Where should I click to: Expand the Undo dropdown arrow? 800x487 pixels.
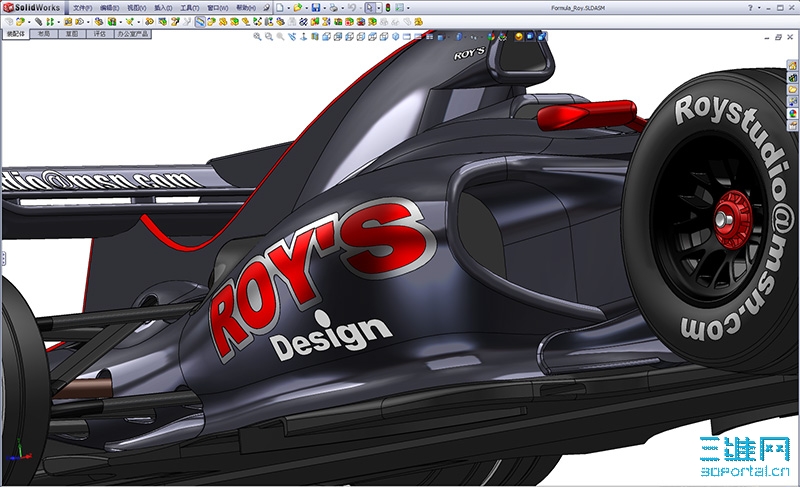(360, 8)
